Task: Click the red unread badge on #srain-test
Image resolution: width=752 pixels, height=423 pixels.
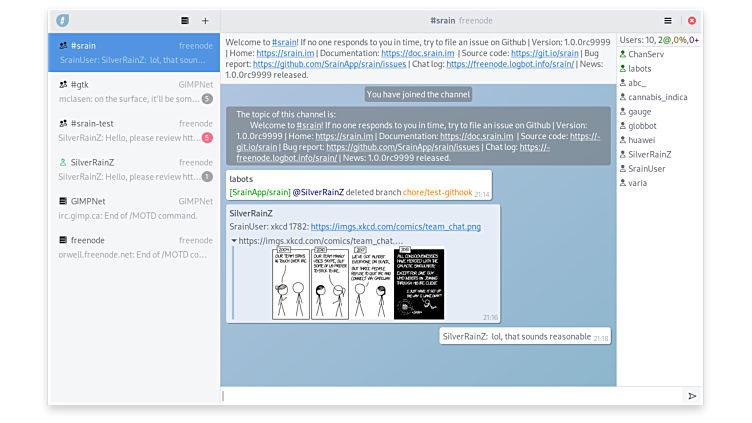Action: coord(207,137)
